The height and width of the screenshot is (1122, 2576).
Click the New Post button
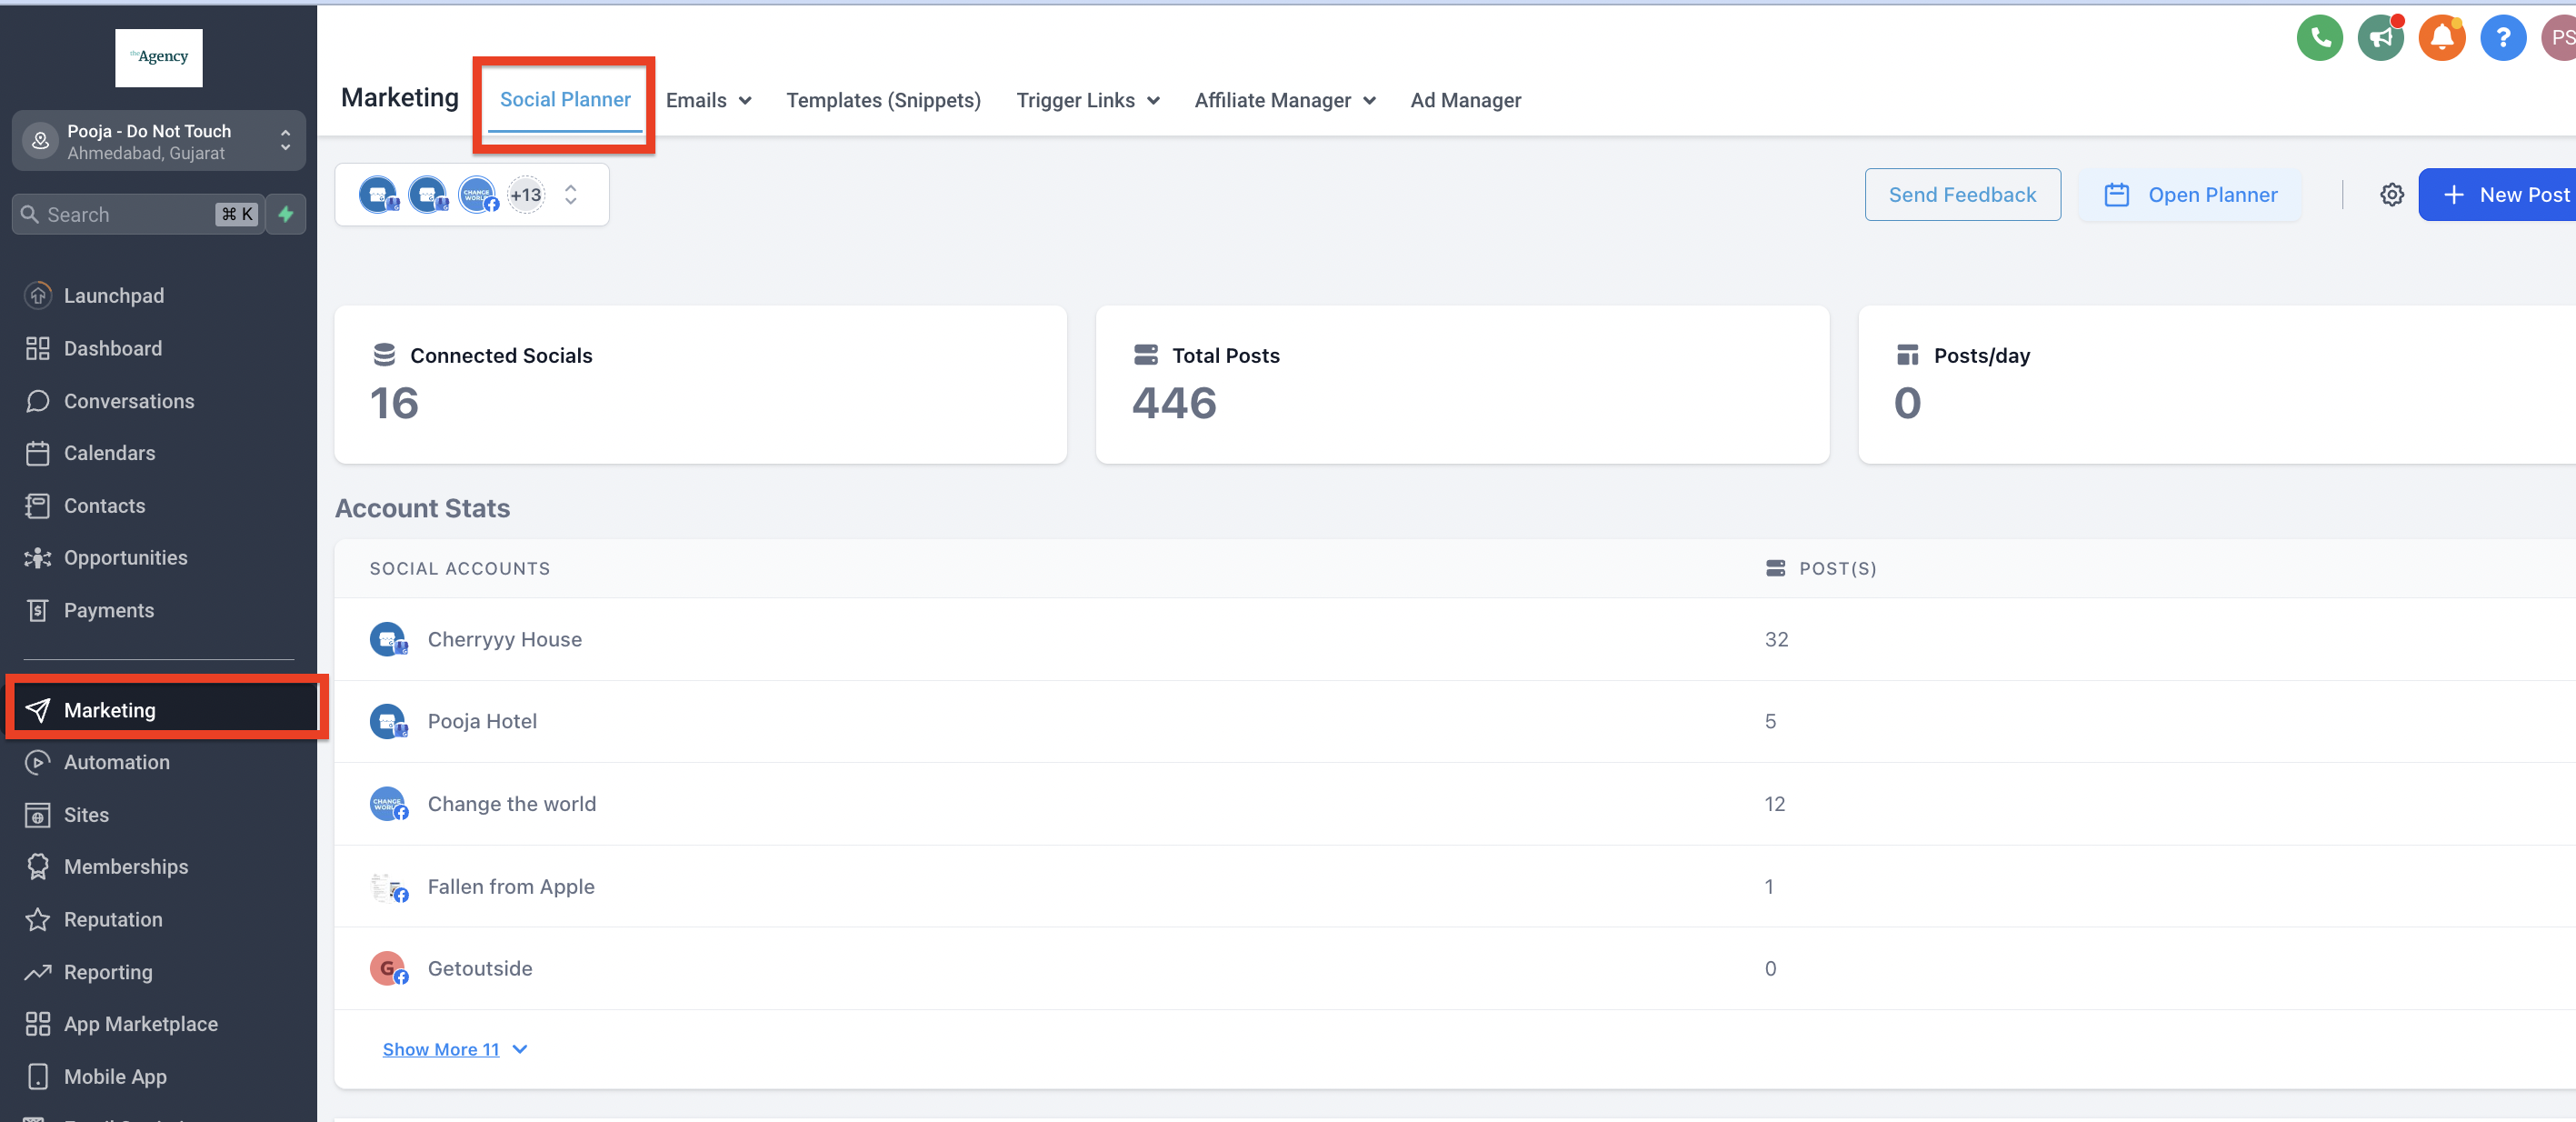point(2505,195)
